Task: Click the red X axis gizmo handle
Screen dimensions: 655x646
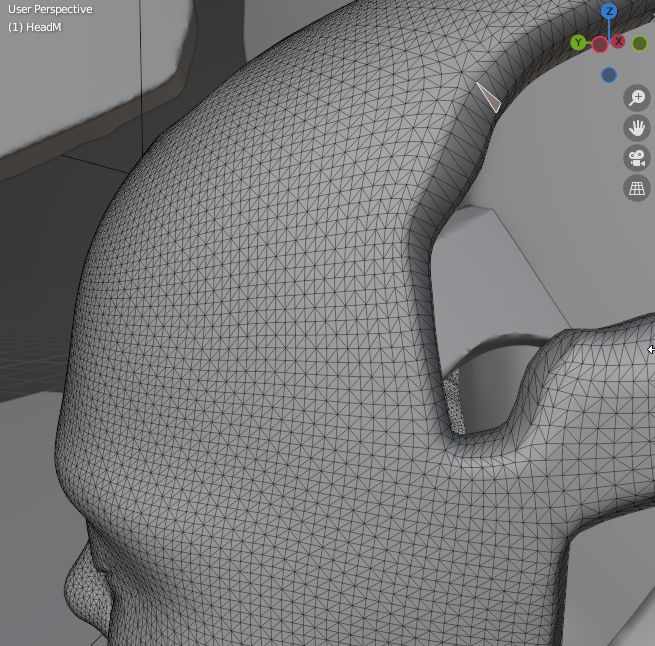Action: click(618, 42)
